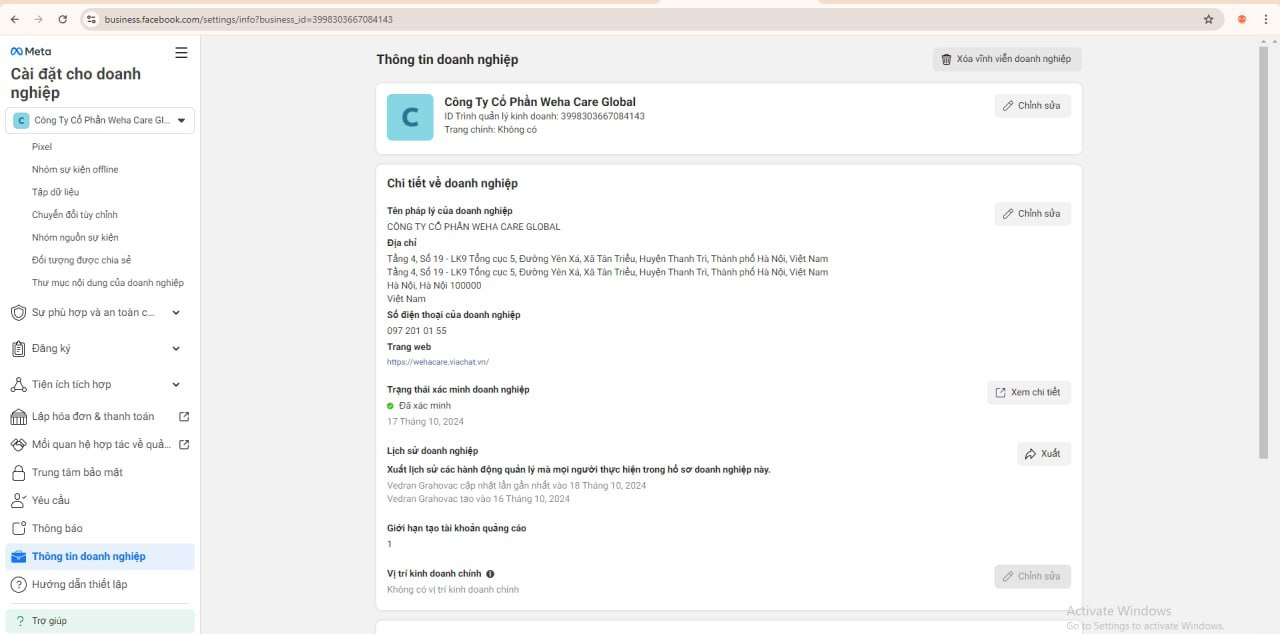Image resolution: width=1280 pixels, height=634 pixels.
Task: Click external-link icon beside Lập hóa đơn
Action: coord(183,417)
